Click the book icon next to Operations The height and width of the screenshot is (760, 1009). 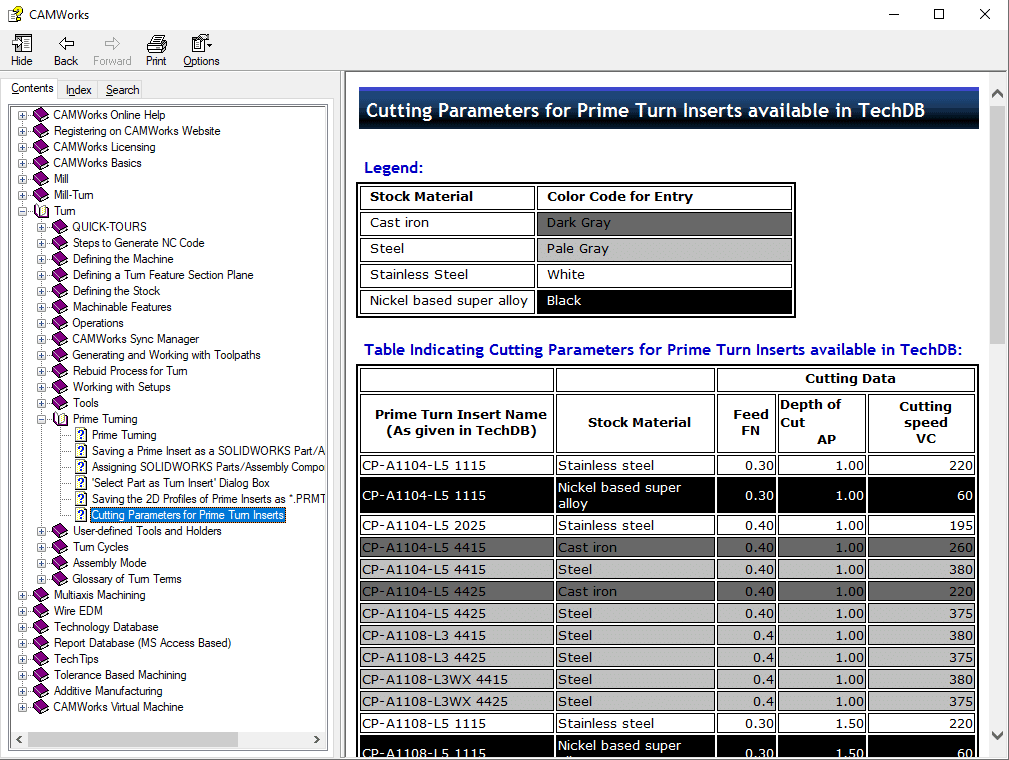60,323
